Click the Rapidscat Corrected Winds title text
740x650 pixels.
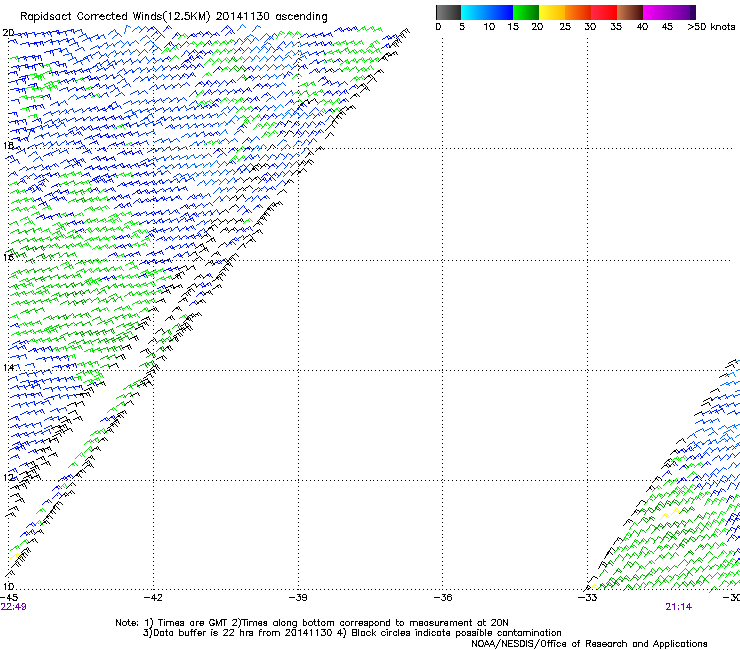(x=174, y=17)
